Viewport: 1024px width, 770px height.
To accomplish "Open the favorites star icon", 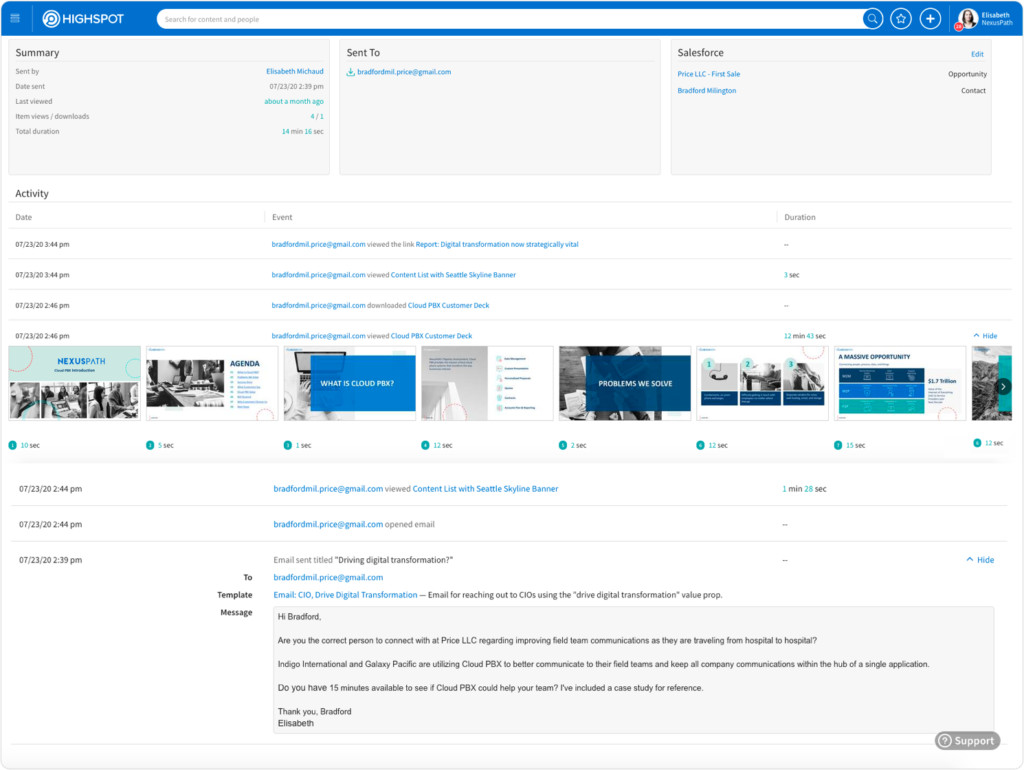I will click(901, 19).
